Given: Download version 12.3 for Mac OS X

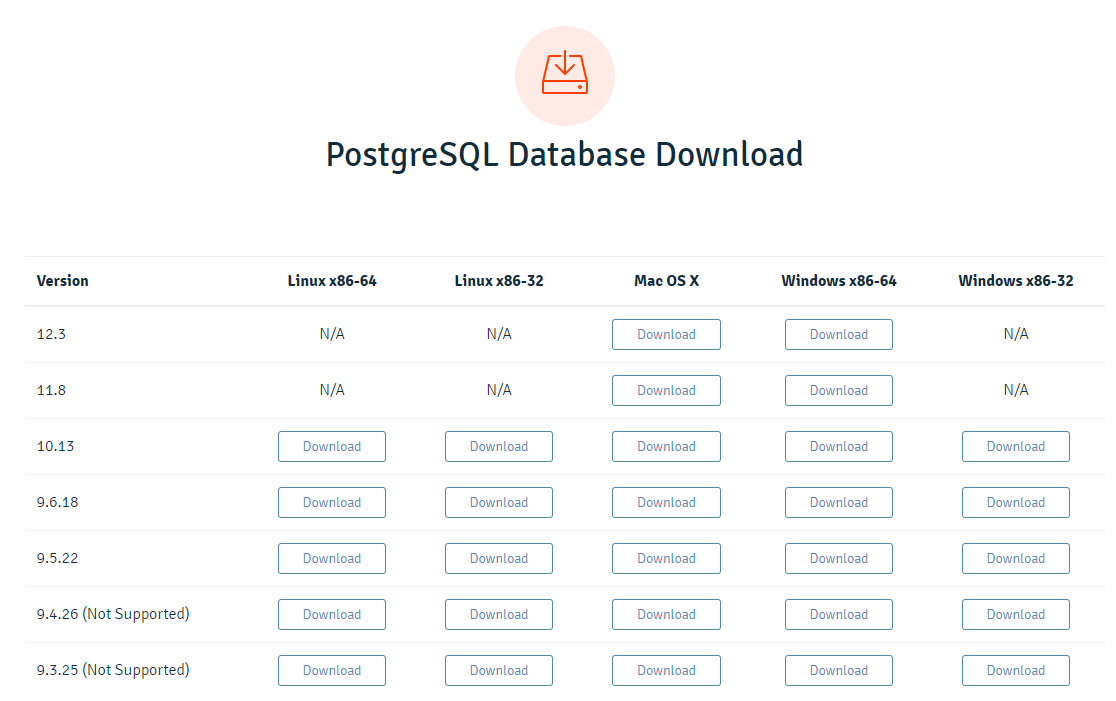Looking at the screenshot, I should [666, 334].
